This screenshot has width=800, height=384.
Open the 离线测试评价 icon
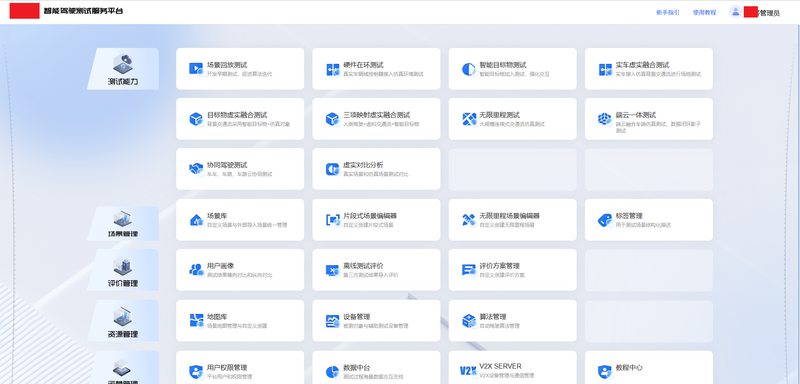333,270
